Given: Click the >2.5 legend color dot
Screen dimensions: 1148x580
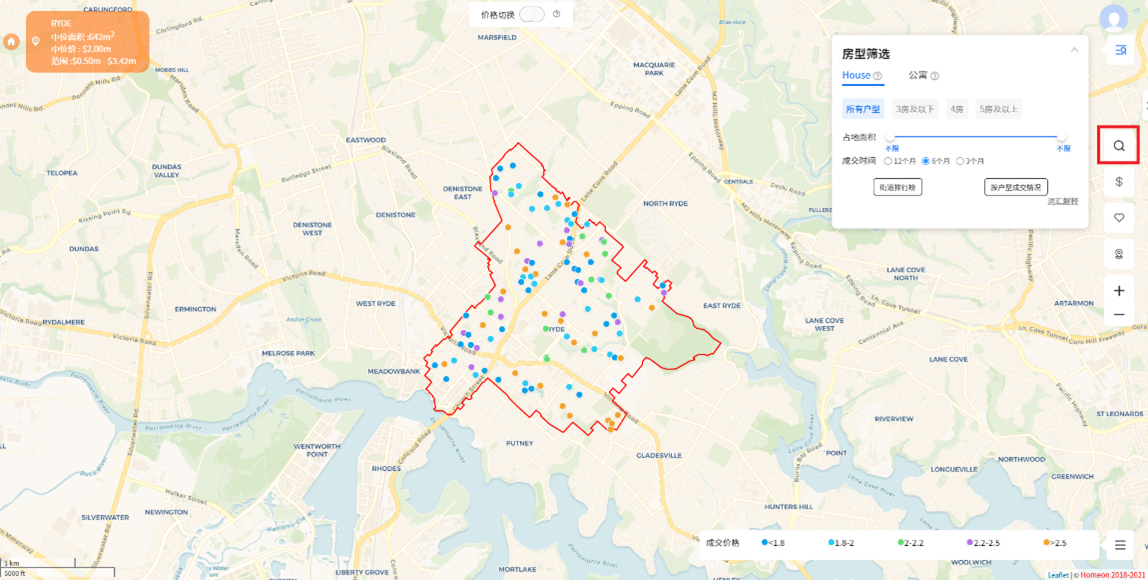Looking at the screenshot, I should 1046,543.
